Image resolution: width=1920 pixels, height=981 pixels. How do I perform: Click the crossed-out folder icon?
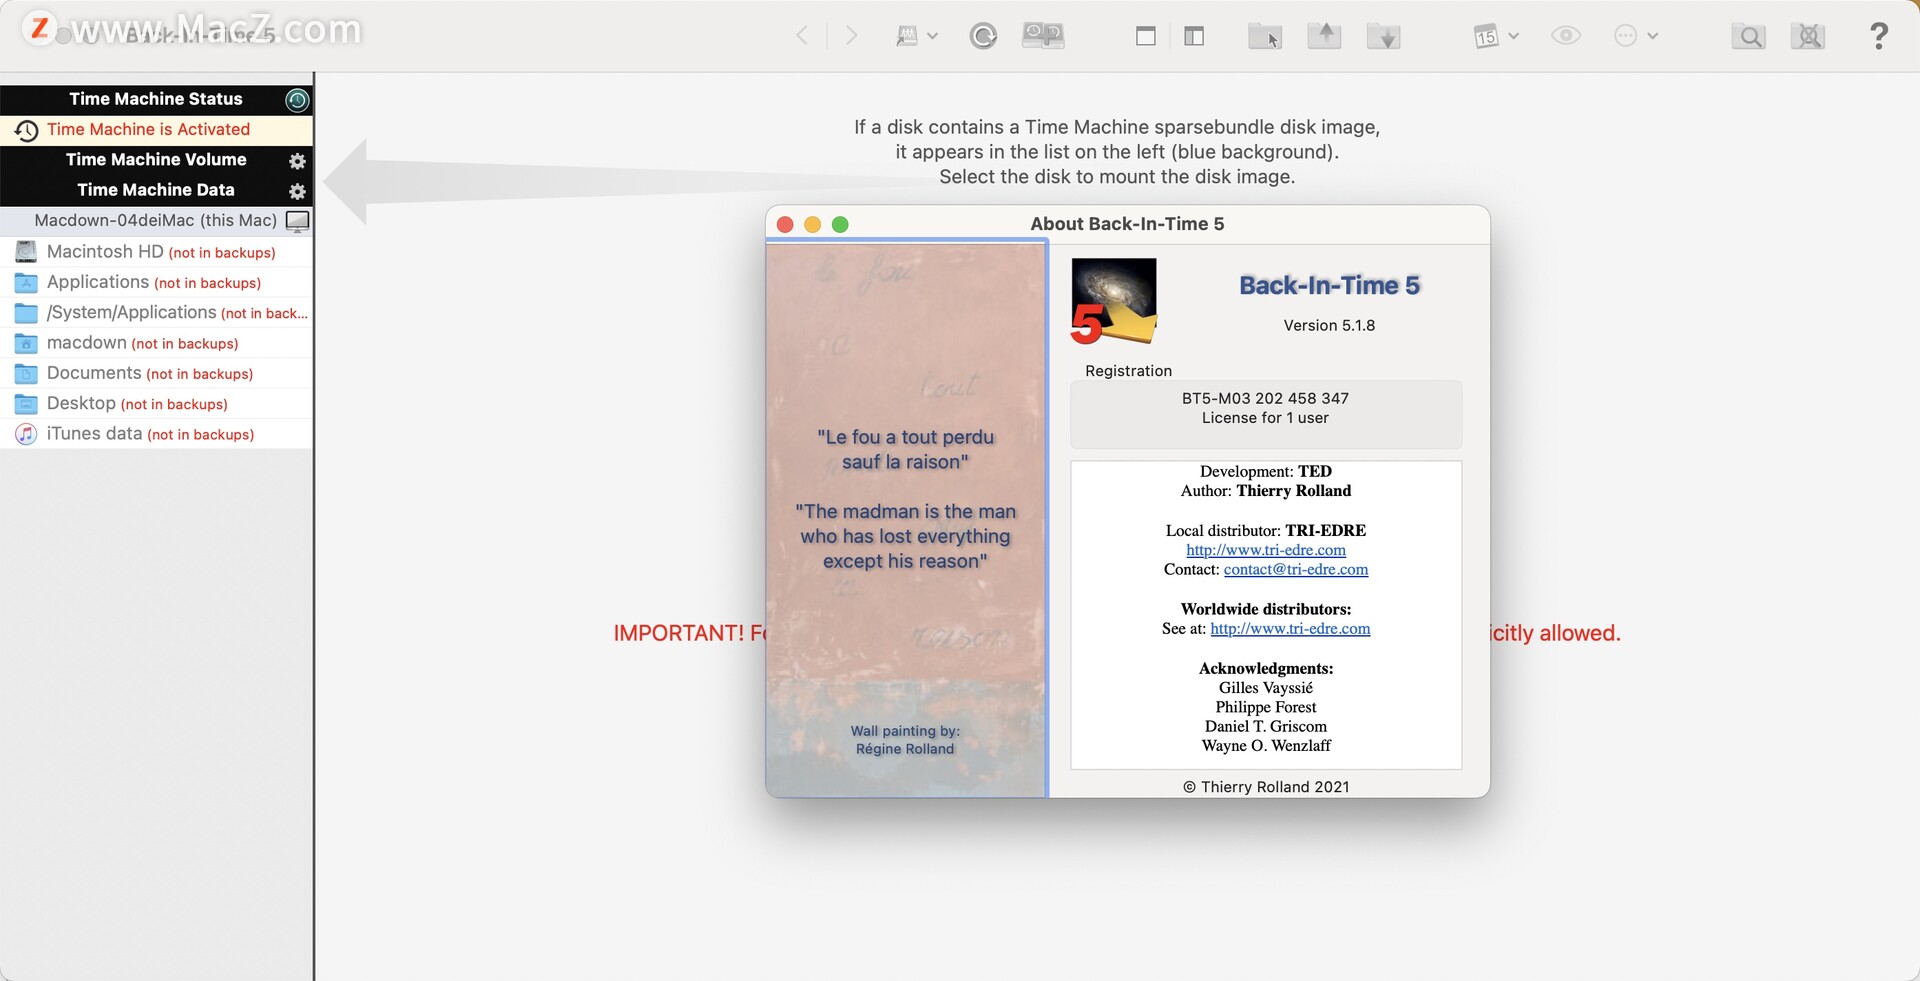(x=1808, y=37)
